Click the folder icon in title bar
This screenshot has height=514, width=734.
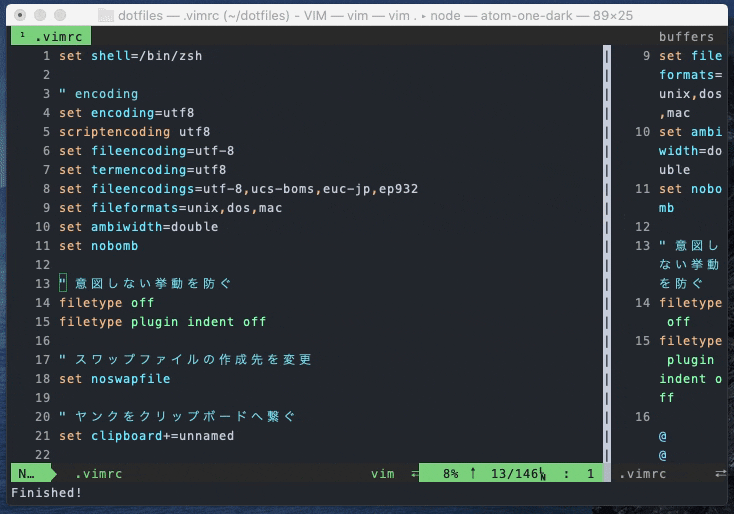(x=106, y=15)
